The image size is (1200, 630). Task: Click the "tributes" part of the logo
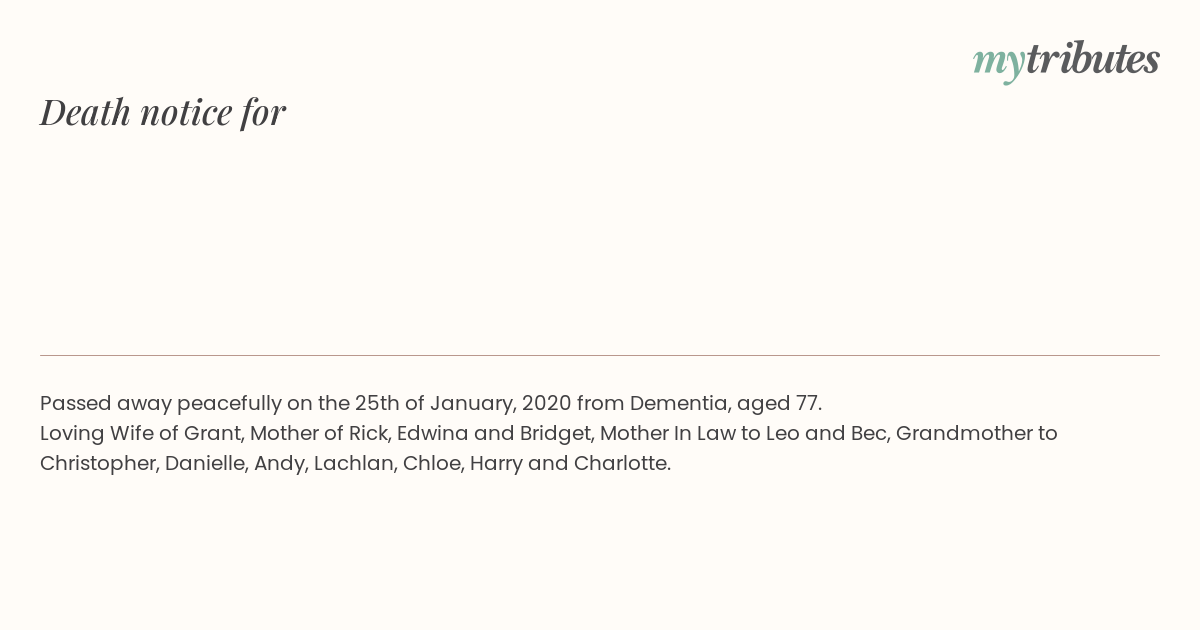pos(1093,59)
